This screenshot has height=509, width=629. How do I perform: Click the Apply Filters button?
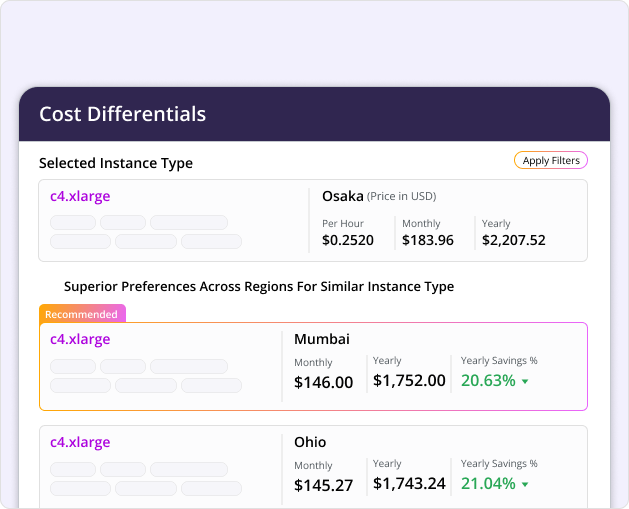click(551, 160)
